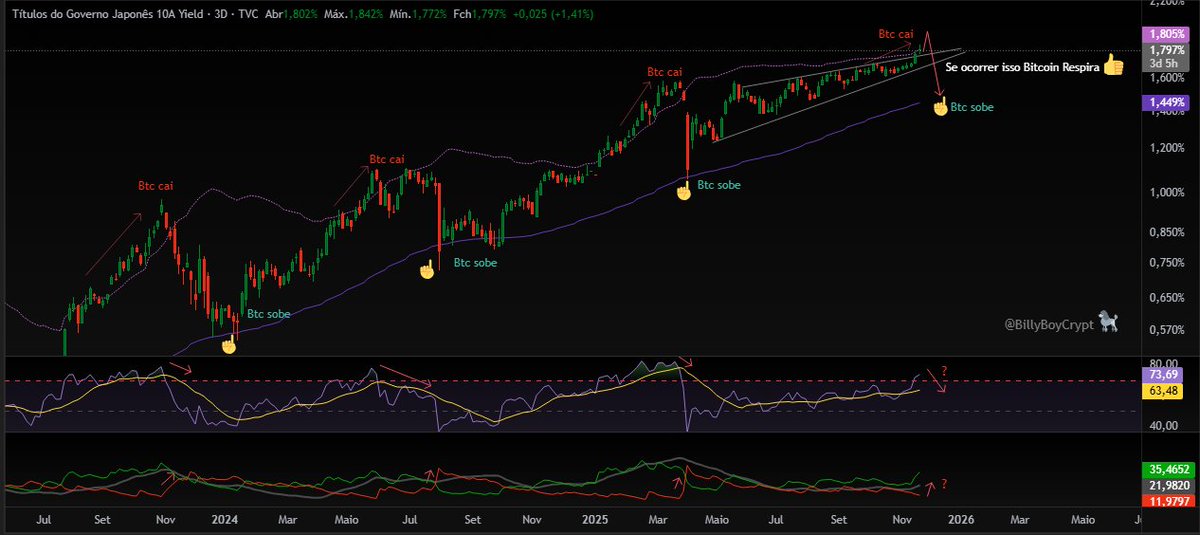Select the thumbs-up emoji next to Bitcoin Respira
Viewport: 1200px width, 535px height.
click(x=1114, y=66)
